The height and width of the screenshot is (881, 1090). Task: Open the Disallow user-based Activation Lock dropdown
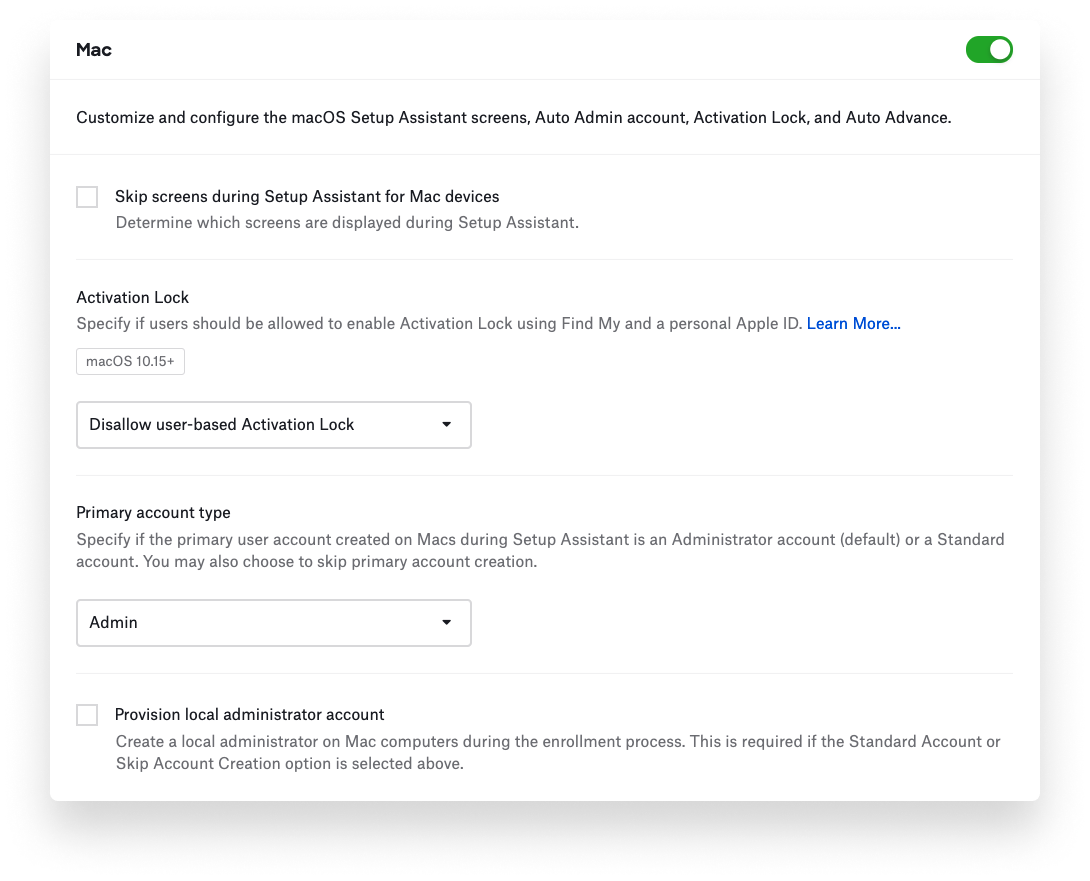click(273, 425)
